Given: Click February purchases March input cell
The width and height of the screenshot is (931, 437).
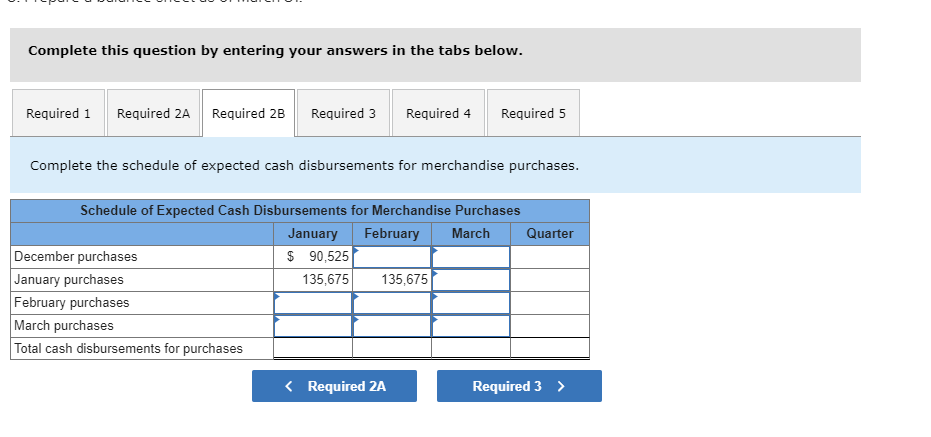Looking at the screenshot, I should click(x=471, y=303).
